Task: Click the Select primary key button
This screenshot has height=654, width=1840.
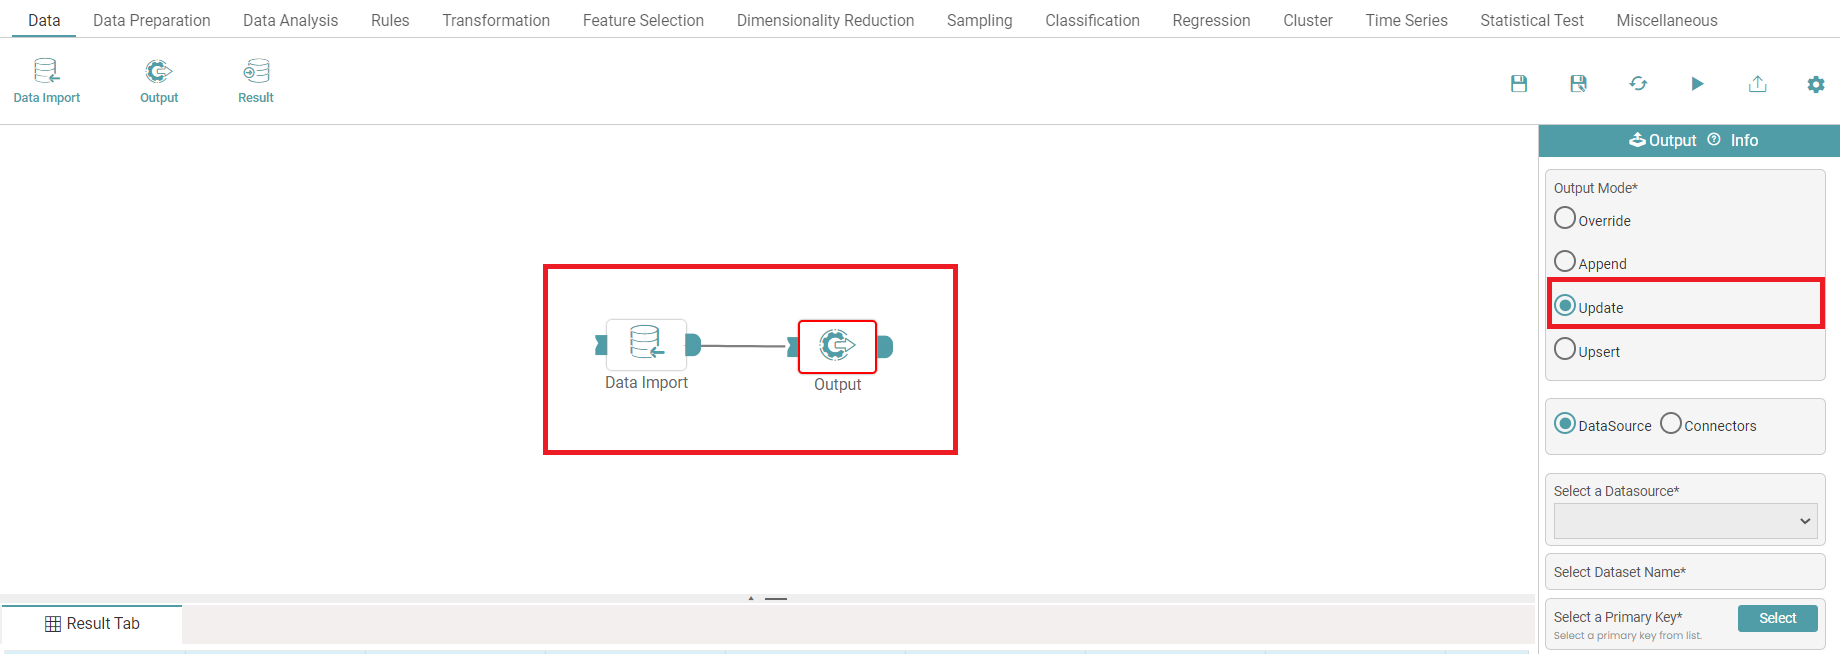Action: coord(1777,618)
